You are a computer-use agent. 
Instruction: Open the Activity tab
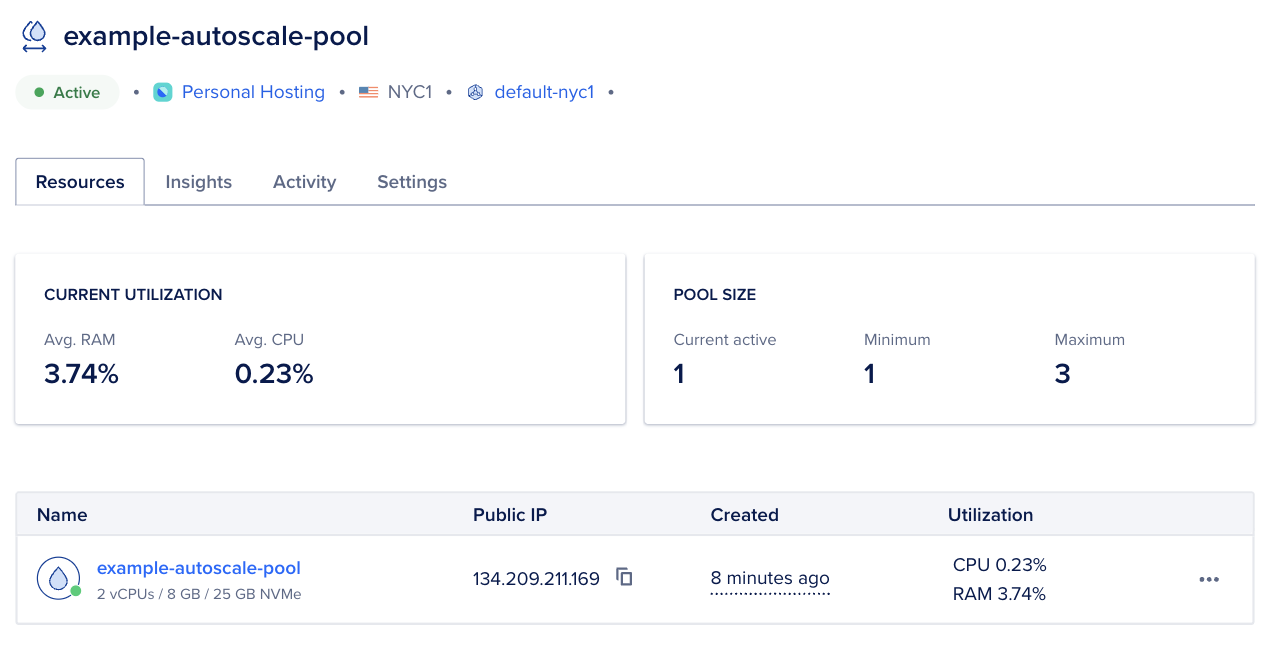(304, 181)
